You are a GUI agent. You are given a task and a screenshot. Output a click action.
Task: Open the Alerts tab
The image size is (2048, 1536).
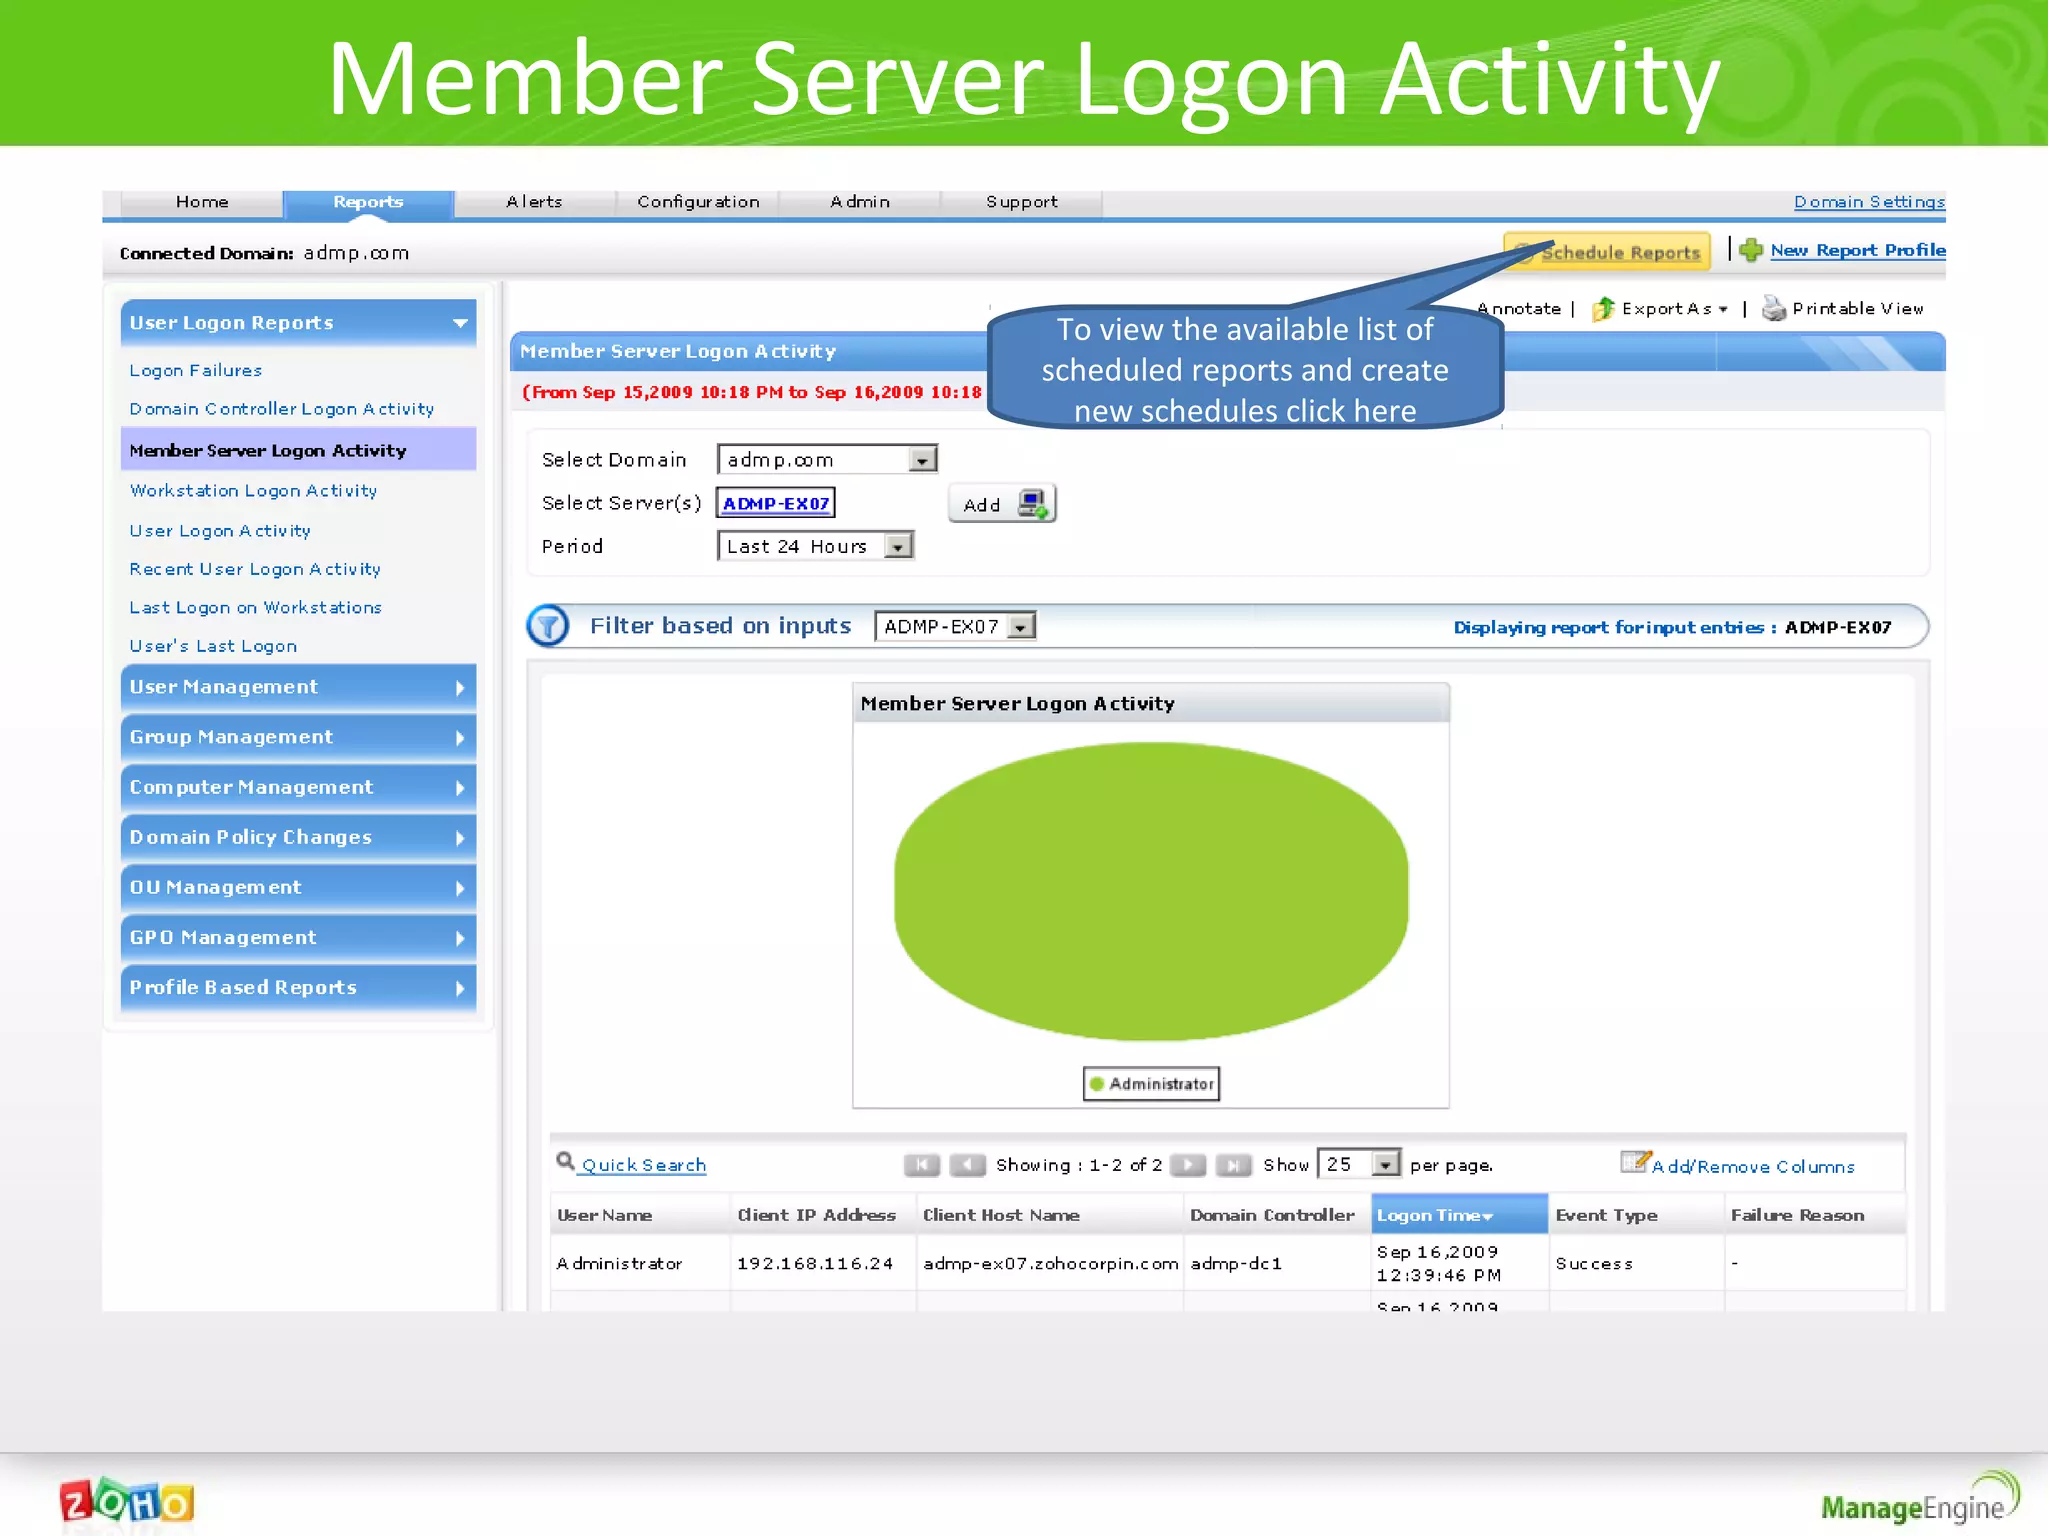(534, 202)
